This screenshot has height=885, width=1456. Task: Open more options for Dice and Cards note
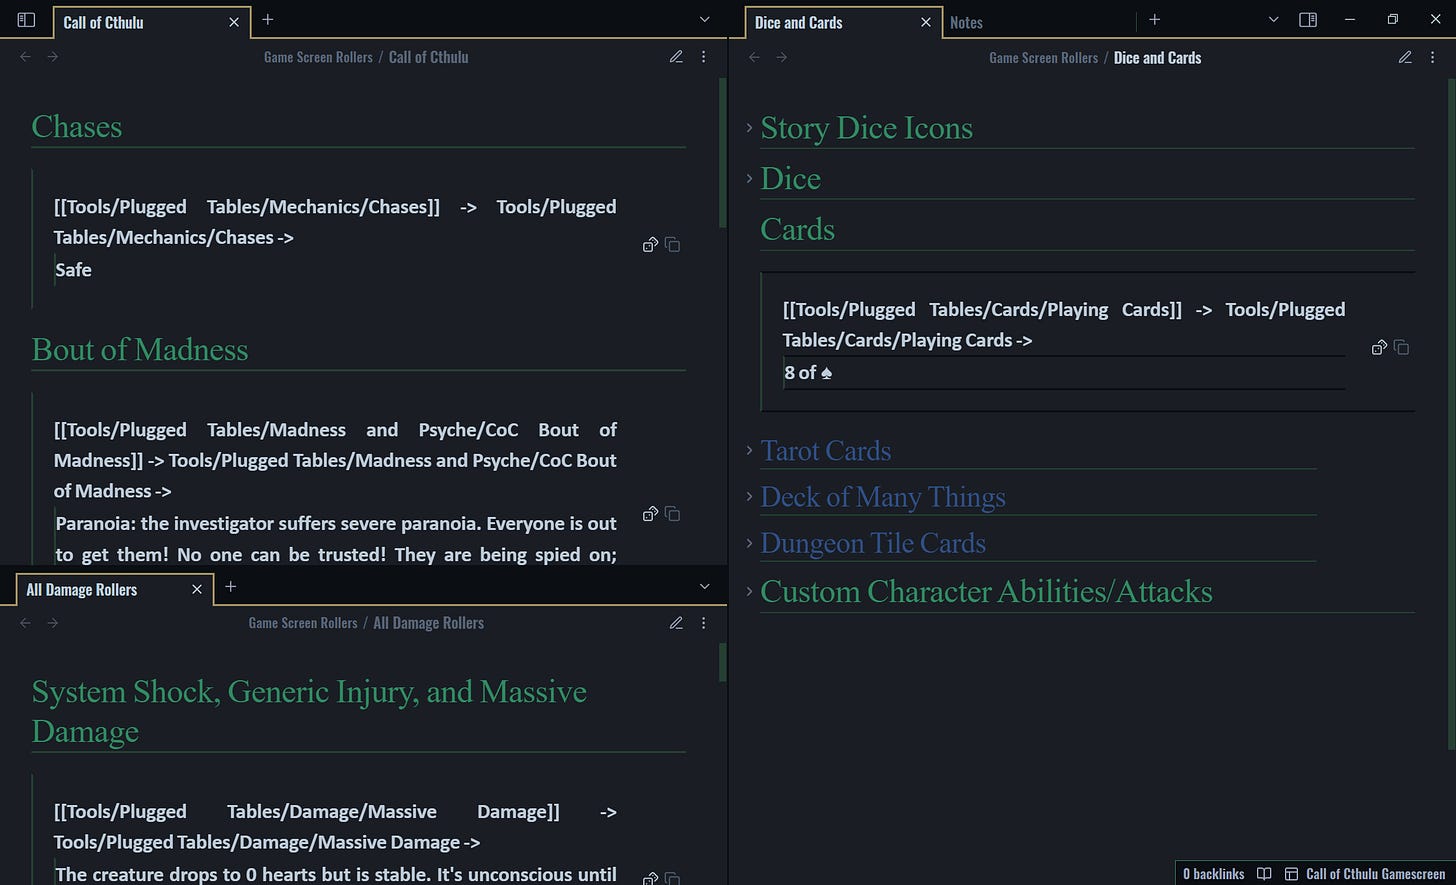point(1433,57)
